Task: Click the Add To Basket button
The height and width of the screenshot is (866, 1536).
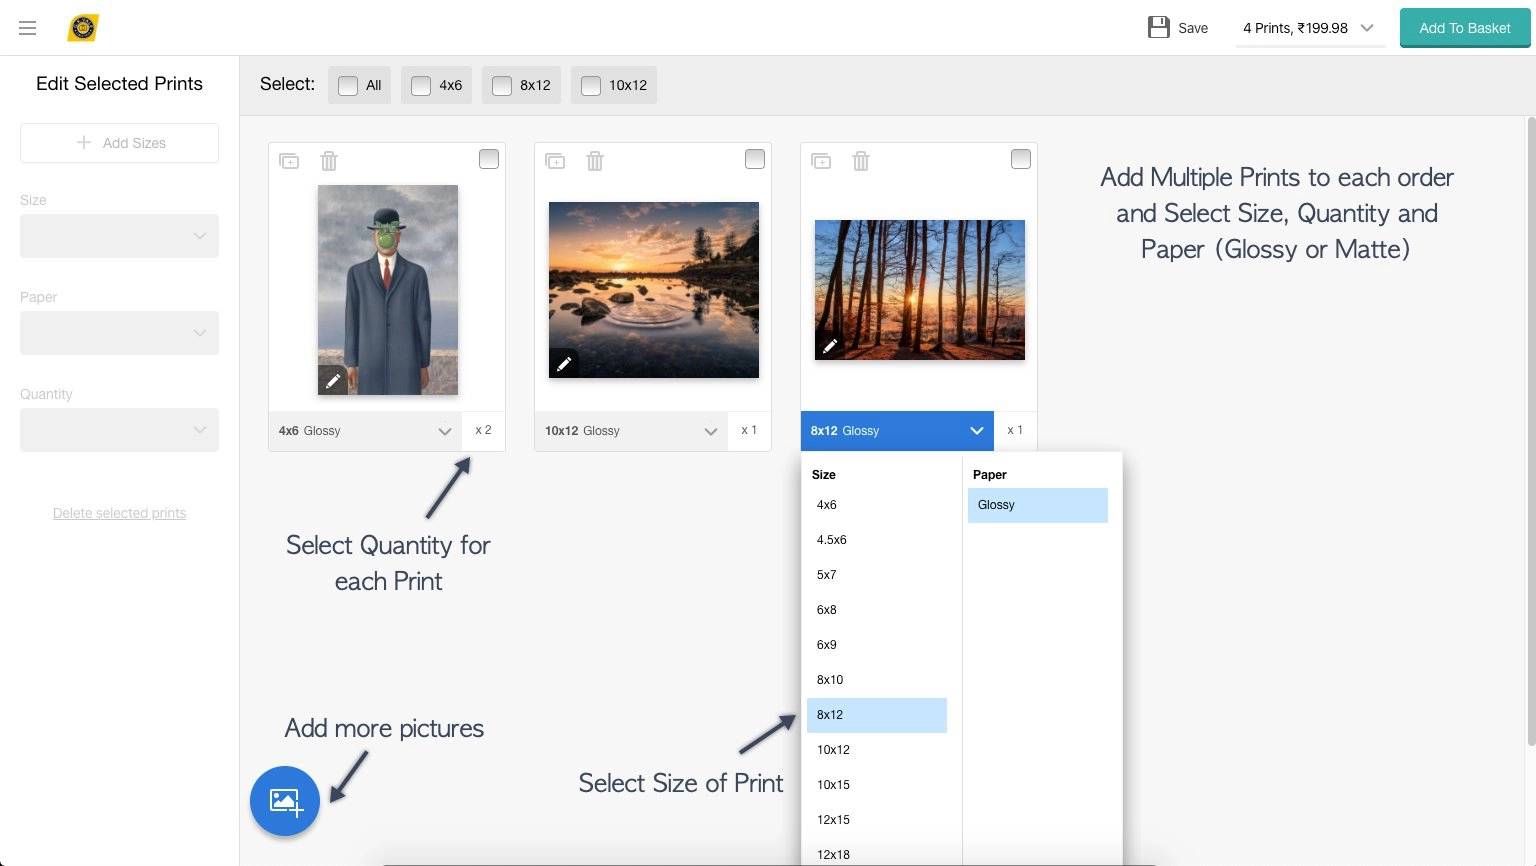Action: point(1464,28)
